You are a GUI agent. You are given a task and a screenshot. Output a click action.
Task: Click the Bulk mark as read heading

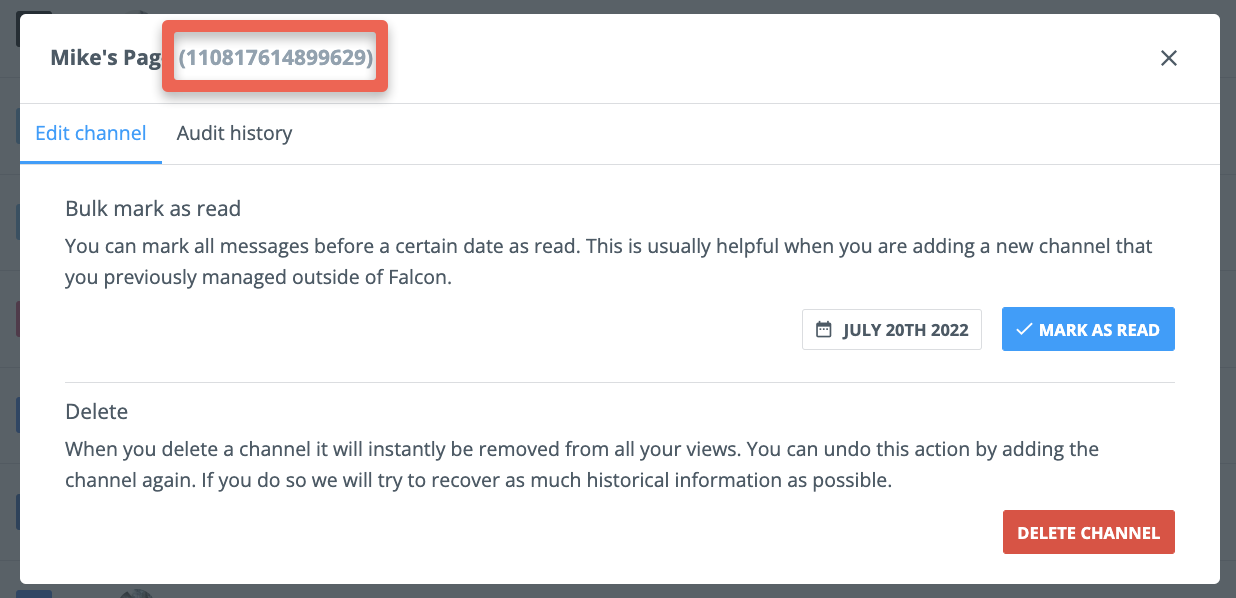point(153,209)
